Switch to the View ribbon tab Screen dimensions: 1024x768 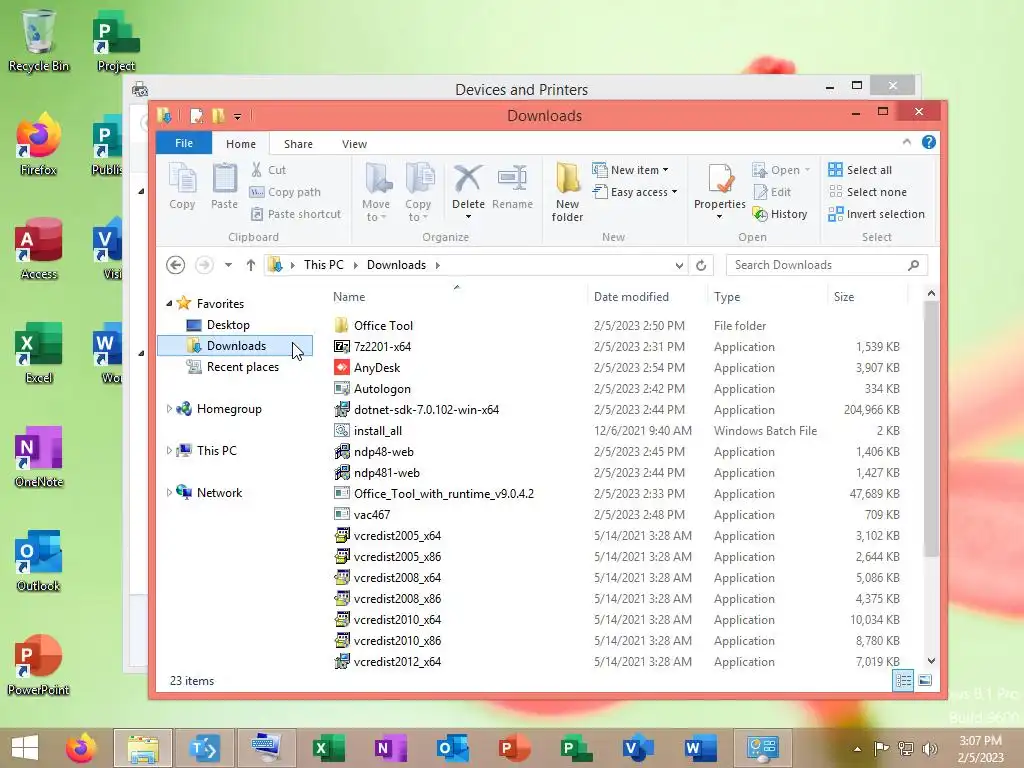[x=354, y=144]
